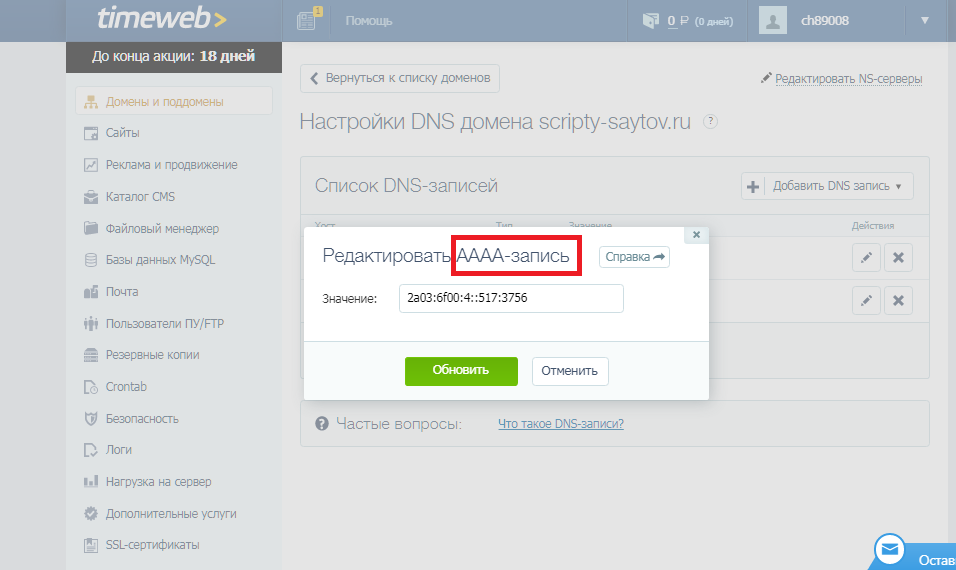
Task: Open Логи section
Action: click(119, 450)
